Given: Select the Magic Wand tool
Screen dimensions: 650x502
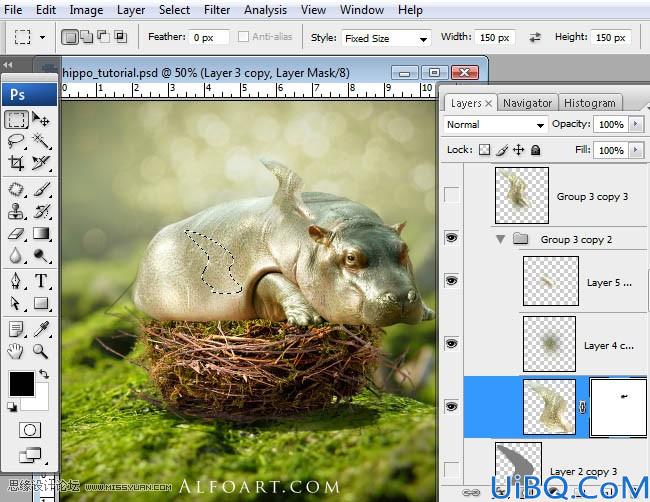Looking at the screenshot, I should tap(41, 141).
